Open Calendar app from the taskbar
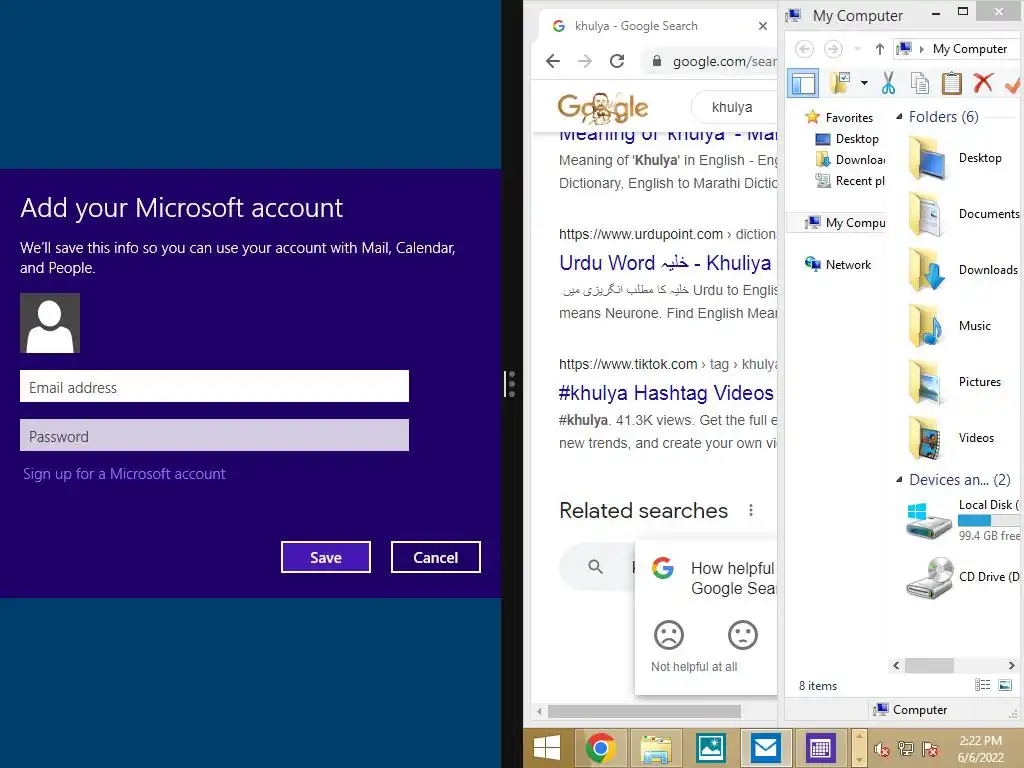The height and width of the screenshot is (768, 1024). pos(820,748)
